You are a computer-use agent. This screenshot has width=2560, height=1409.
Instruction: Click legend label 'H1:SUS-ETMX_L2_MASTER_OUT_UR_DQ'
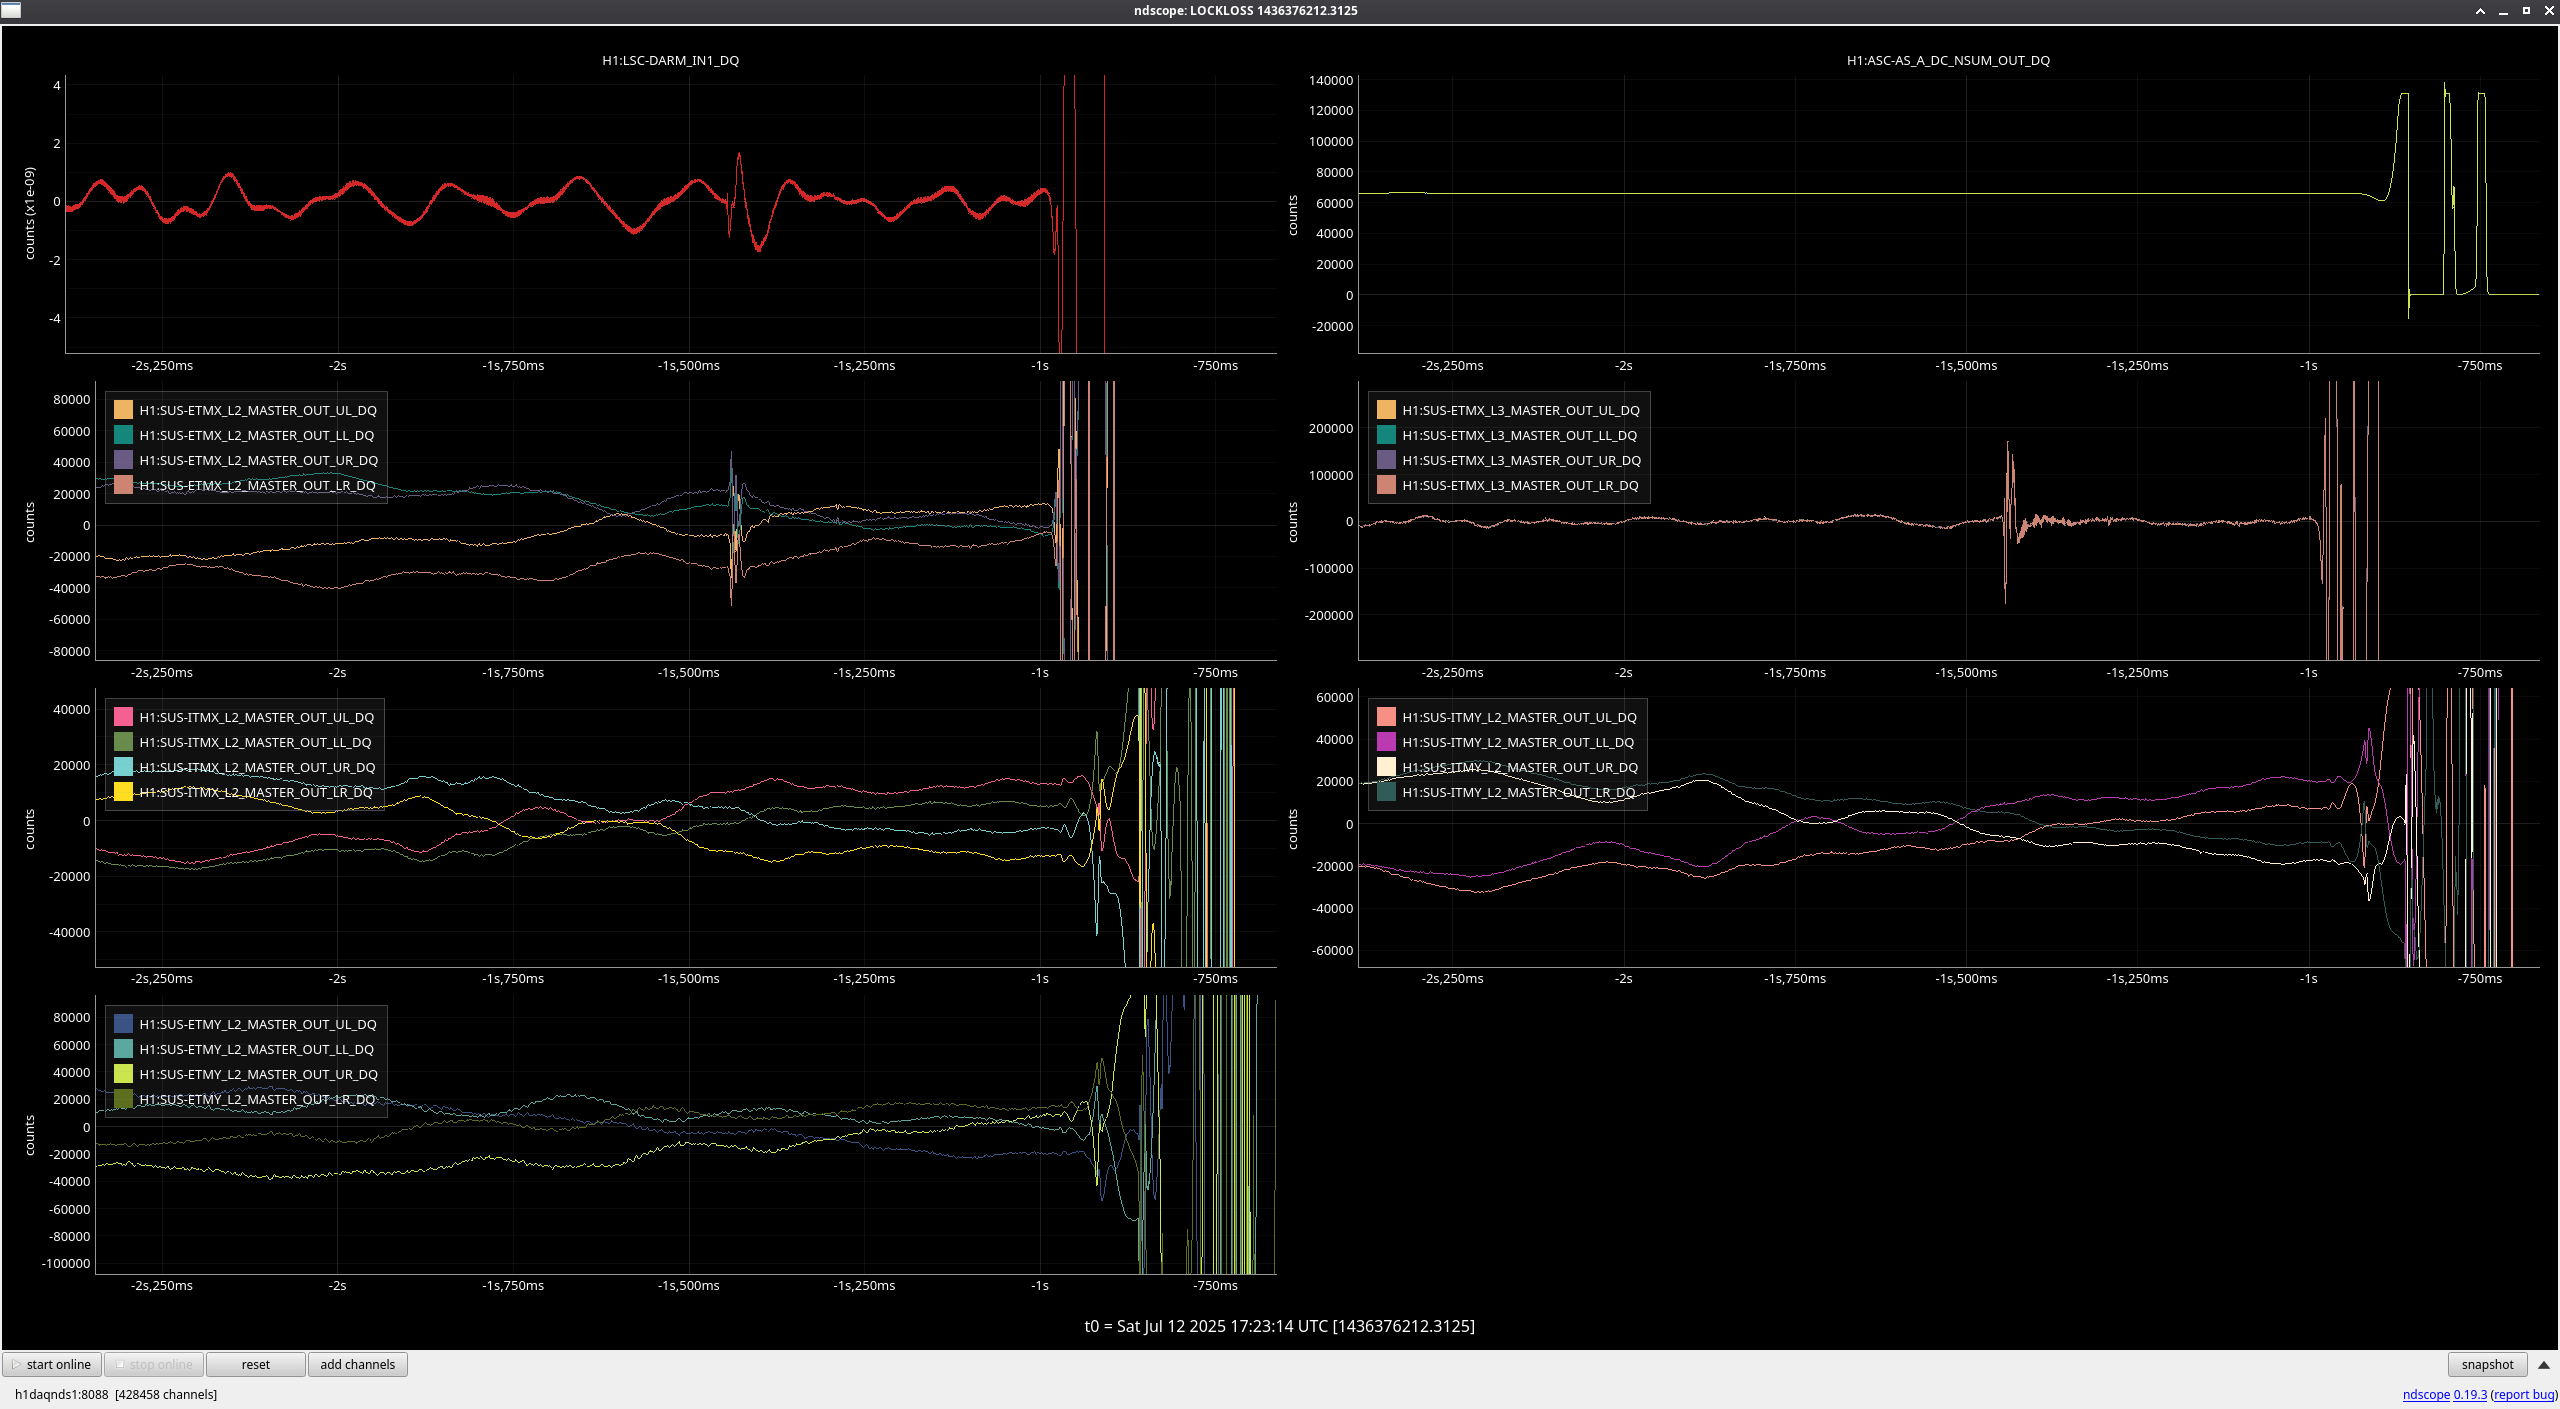tap(259, 460)
